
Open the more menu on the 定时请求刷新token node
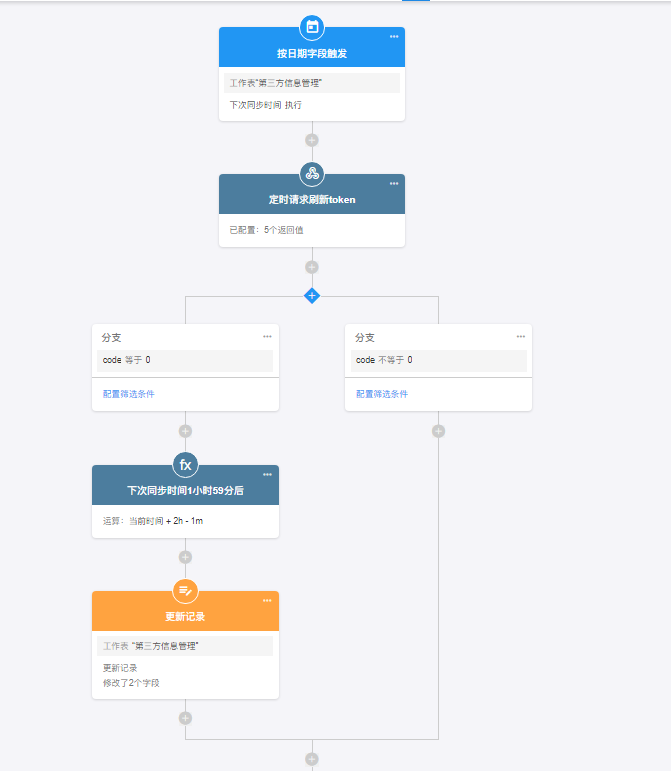(x=394, y=184)
